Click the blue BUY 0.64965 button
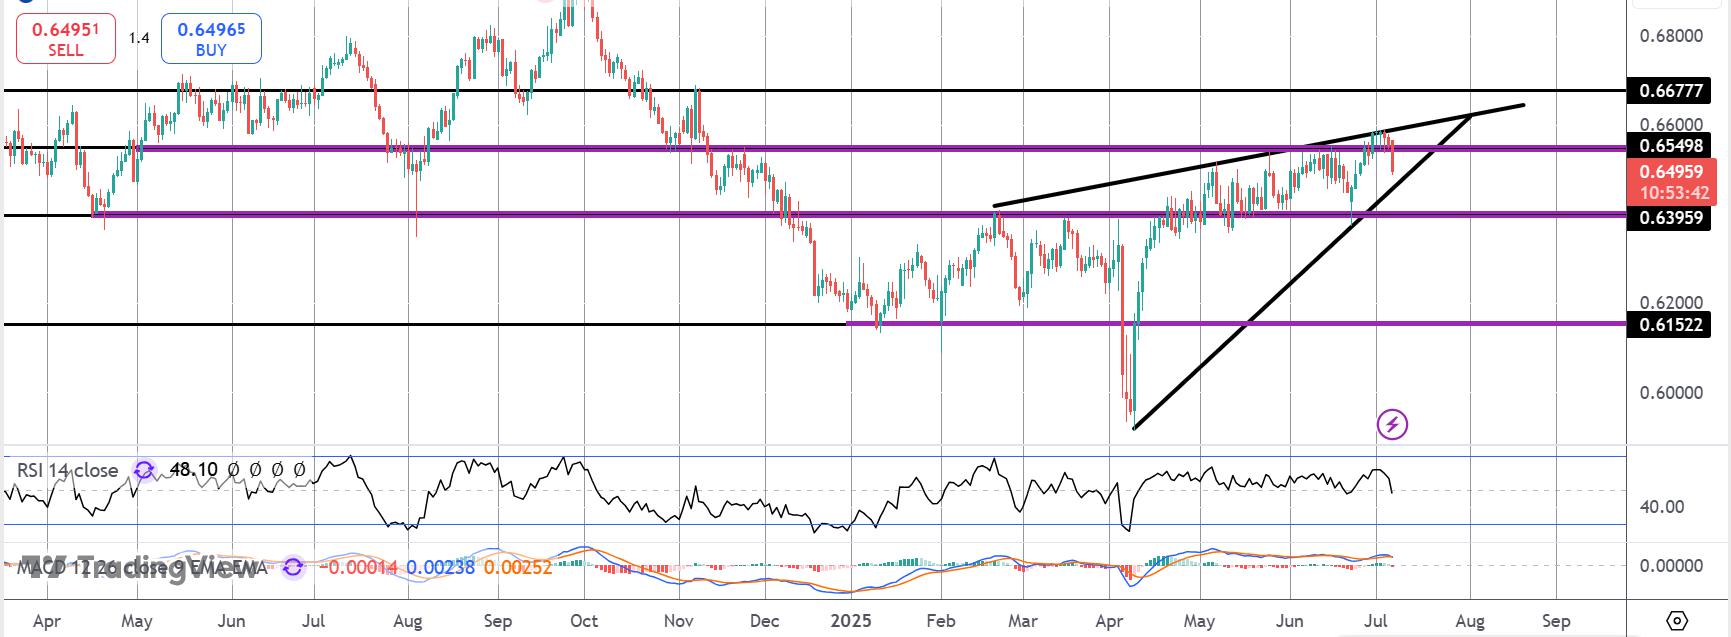This screenshot has height=637, width=1731. (x=211, y=39)
